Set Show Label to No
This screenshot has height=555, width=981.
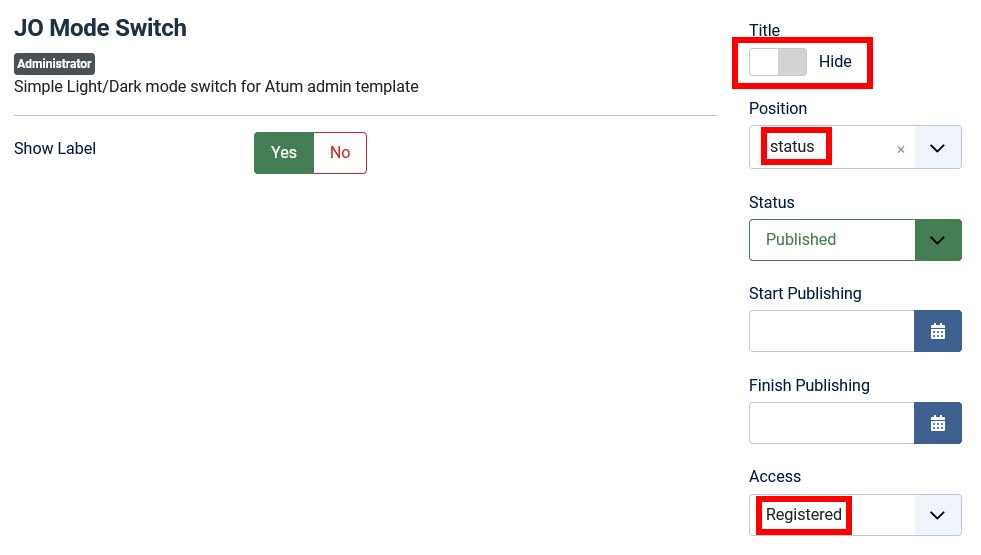(340, 153)
